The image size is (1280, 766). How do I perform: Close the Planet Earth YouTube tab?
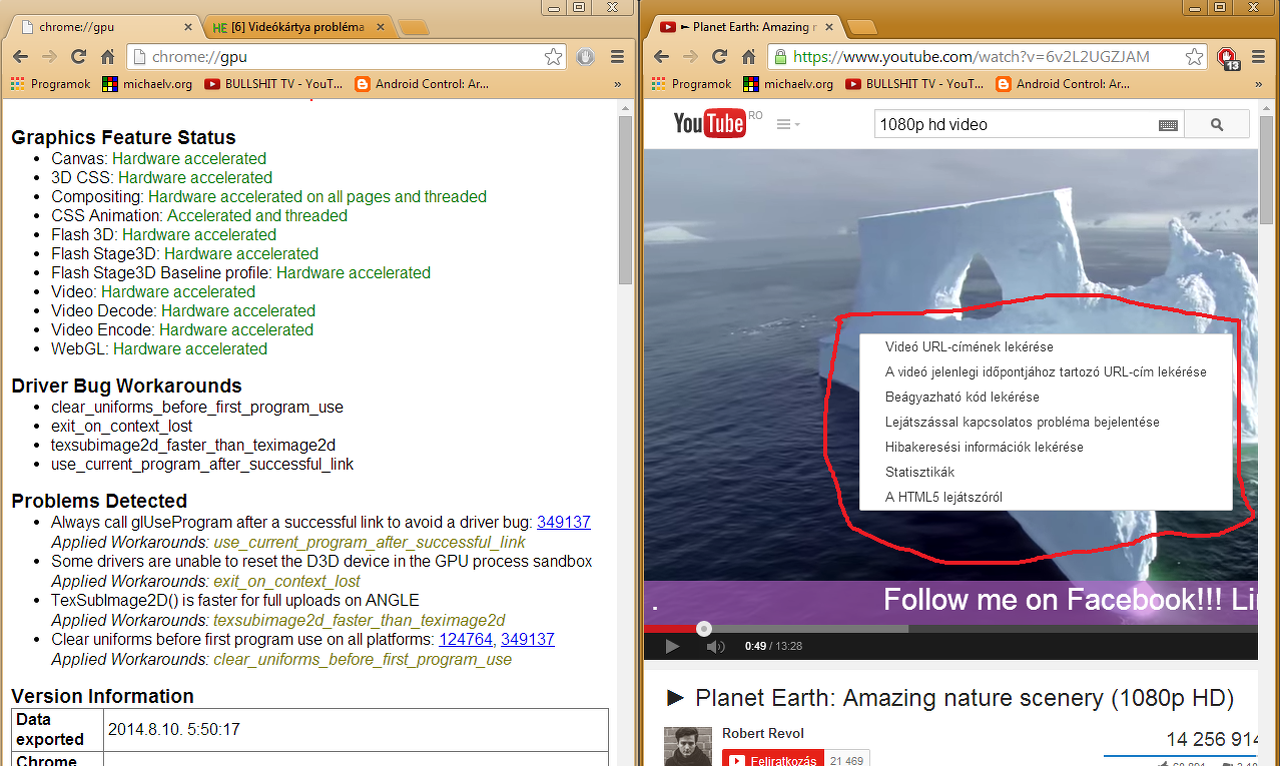[x=828, y=27]
